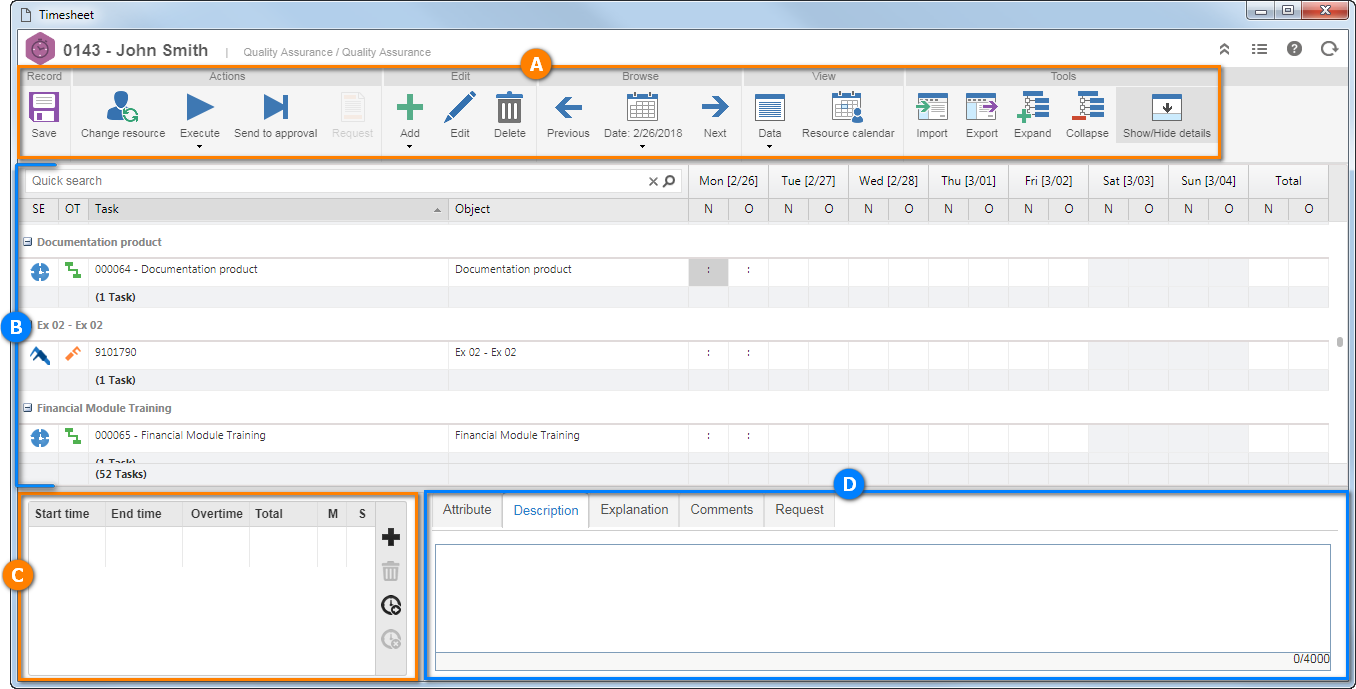The image size is (1356, 689).
Task: Select Mon normal hours cell for task 000064
Action: point(708,270)
